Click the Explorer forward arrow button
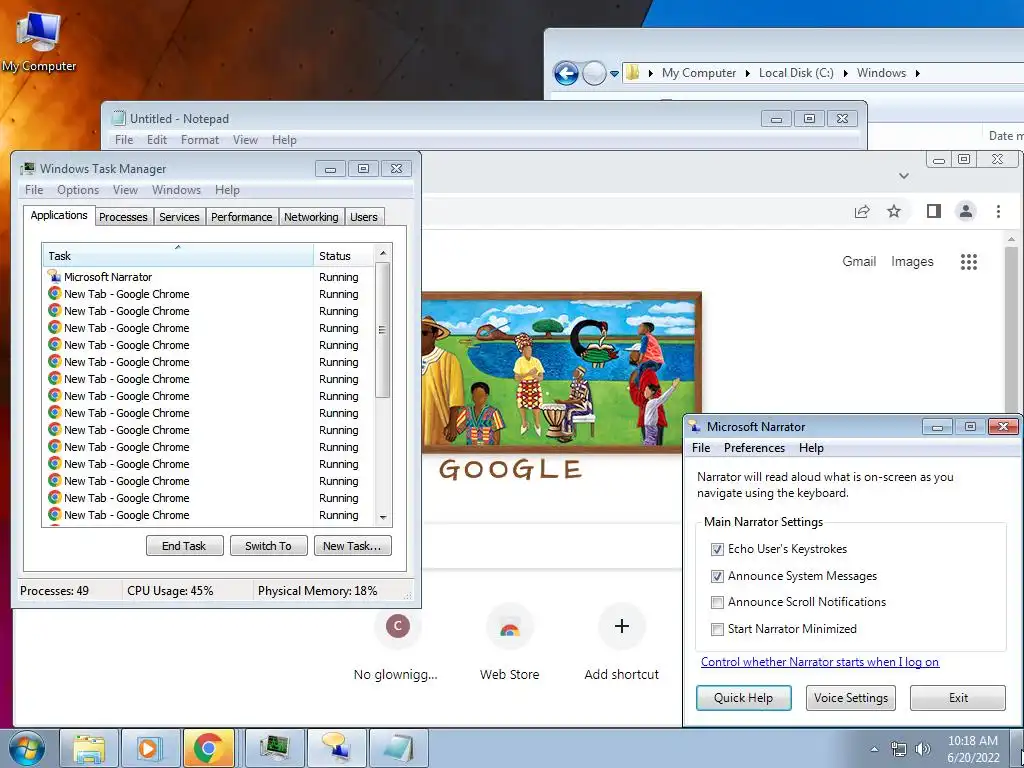The width and height of the screenshot is (1024, 768). [594, 73]
